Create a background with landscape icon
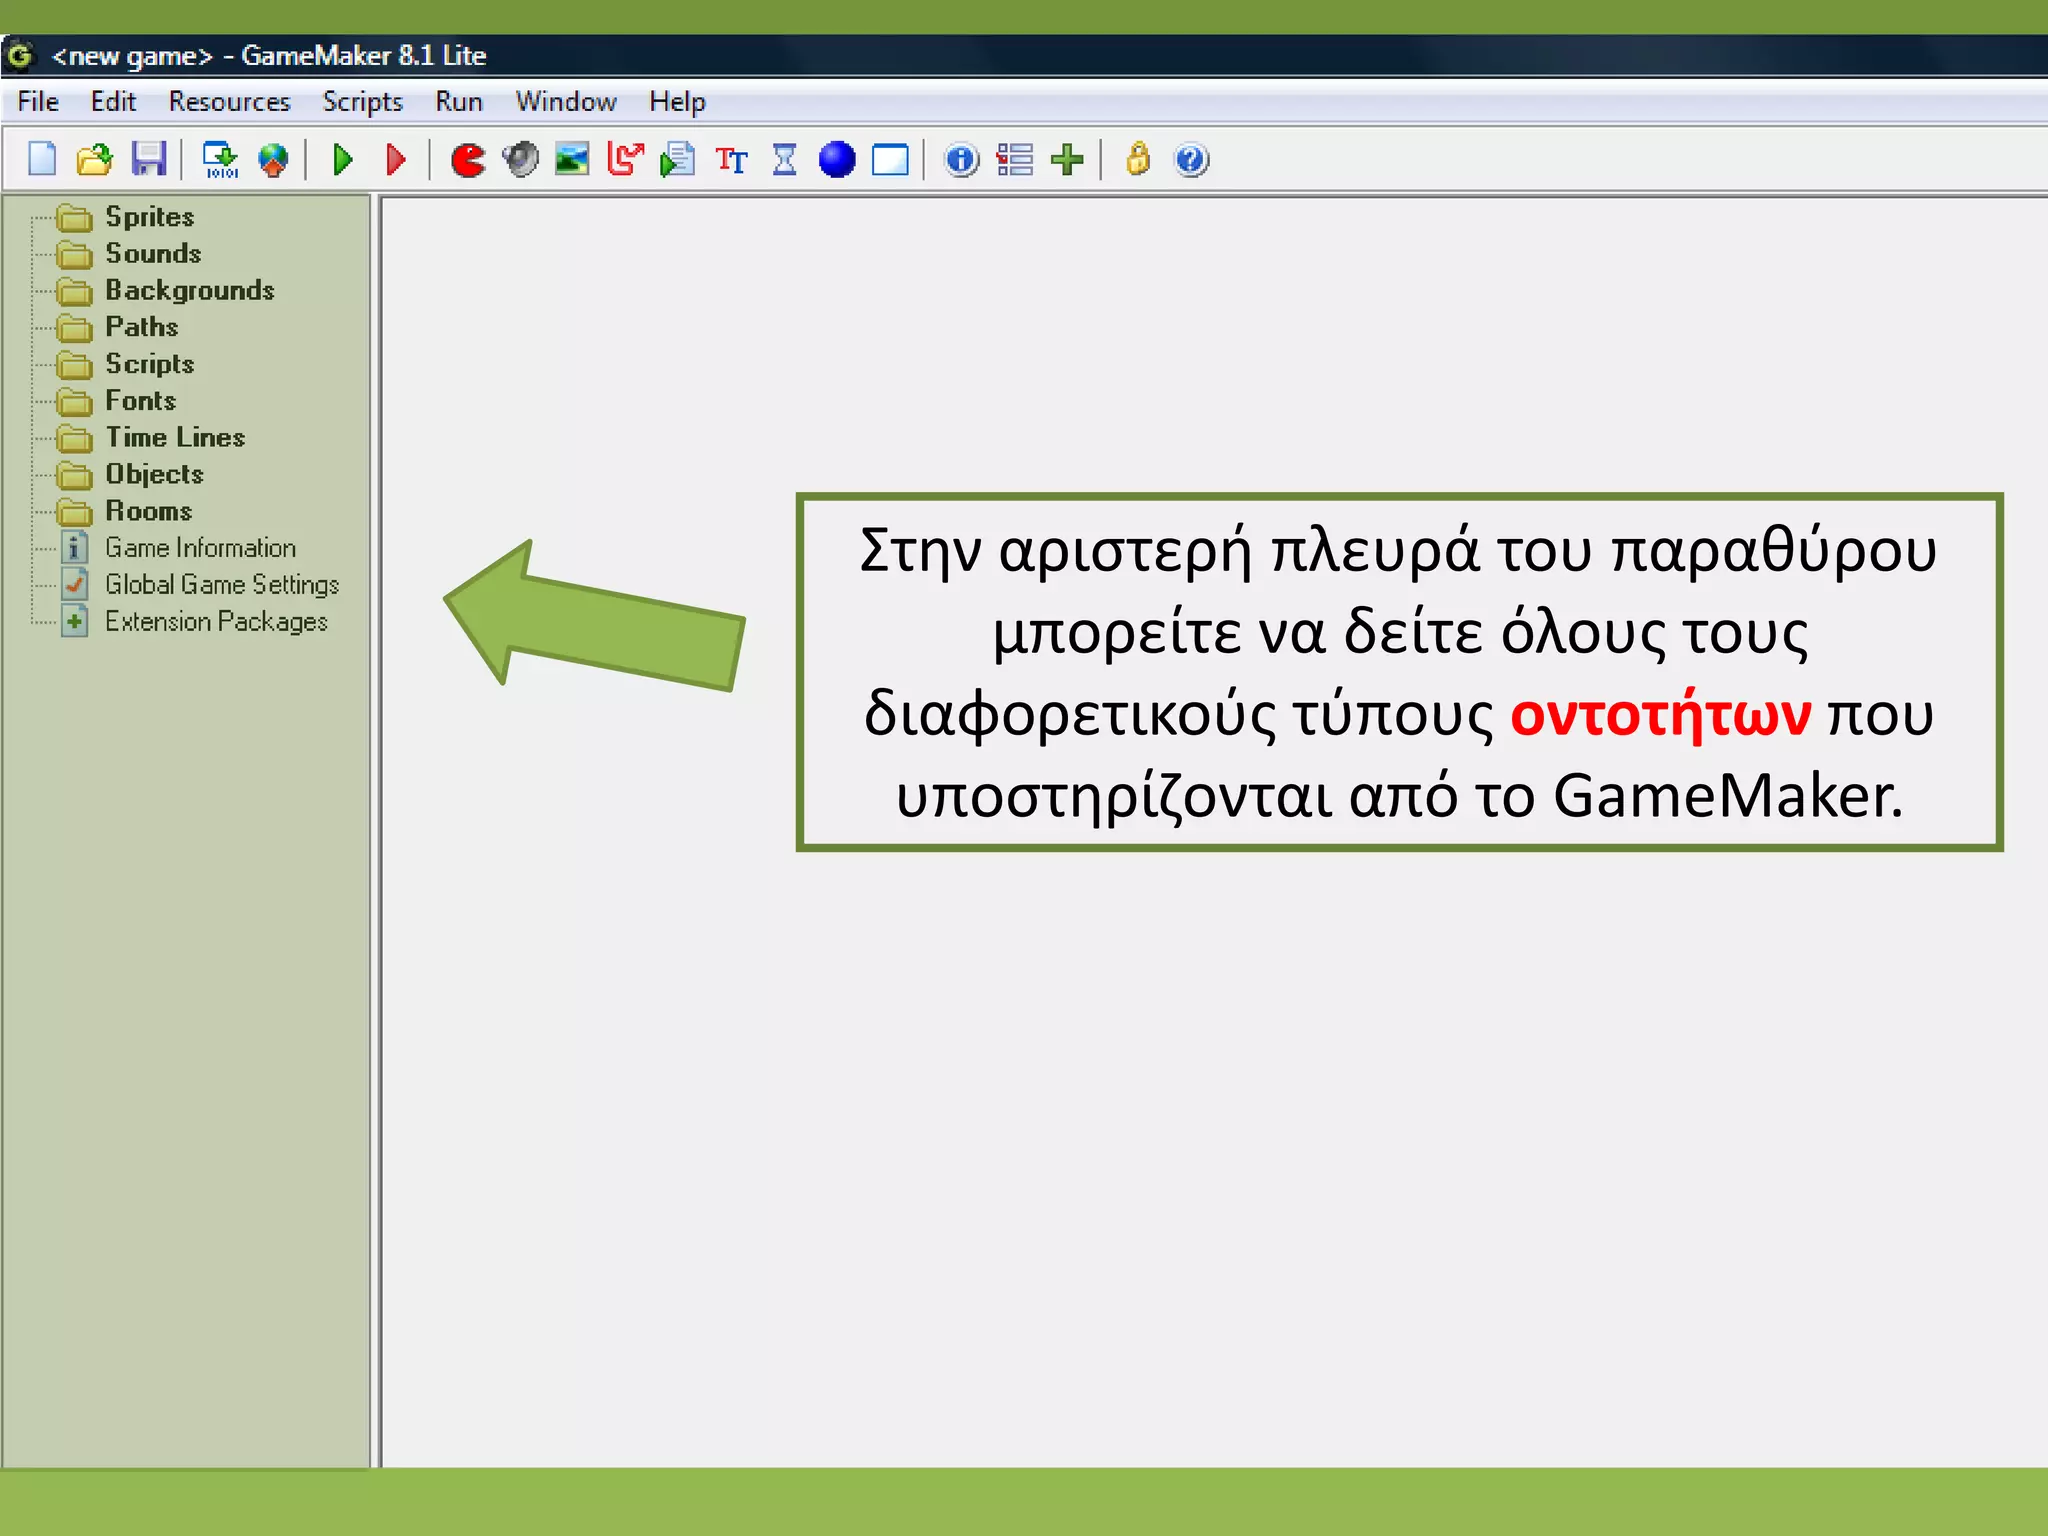The image size is (2048, 1536). click(572, 159)
